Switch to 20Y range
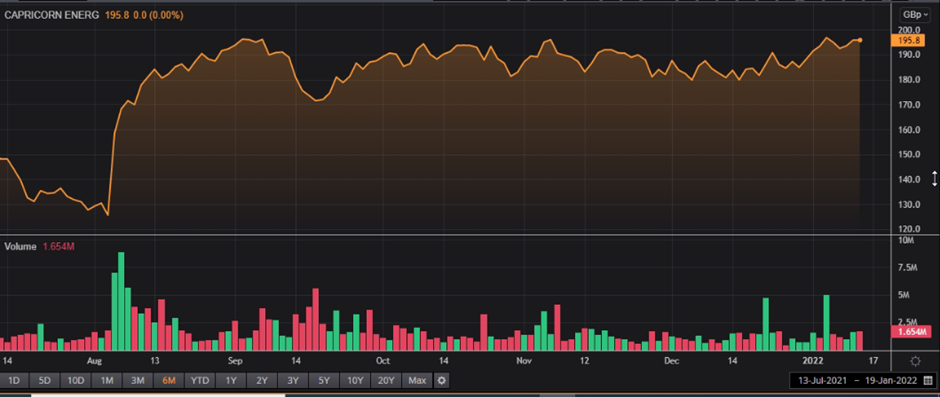Image resolution: width=940 pixels, height=397 pixels. pyautogui.click(x=387, y=380)
